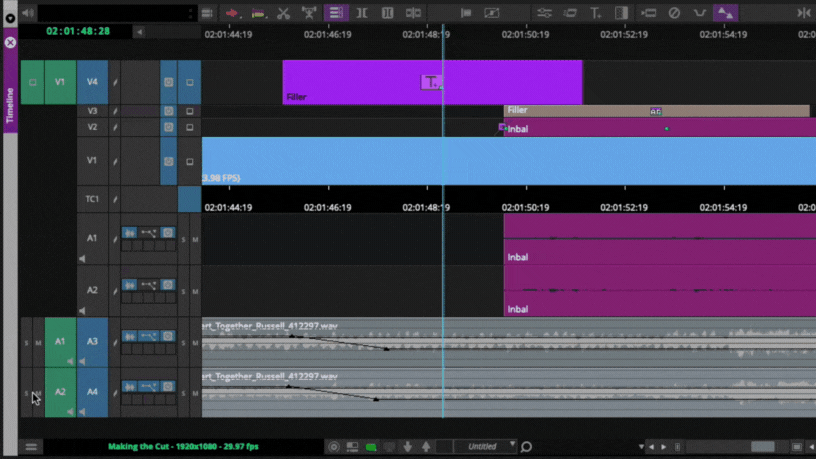Click Making the Cut project info text
The width and height of the screenshot is (816, 459).
(x=183, y=447)
